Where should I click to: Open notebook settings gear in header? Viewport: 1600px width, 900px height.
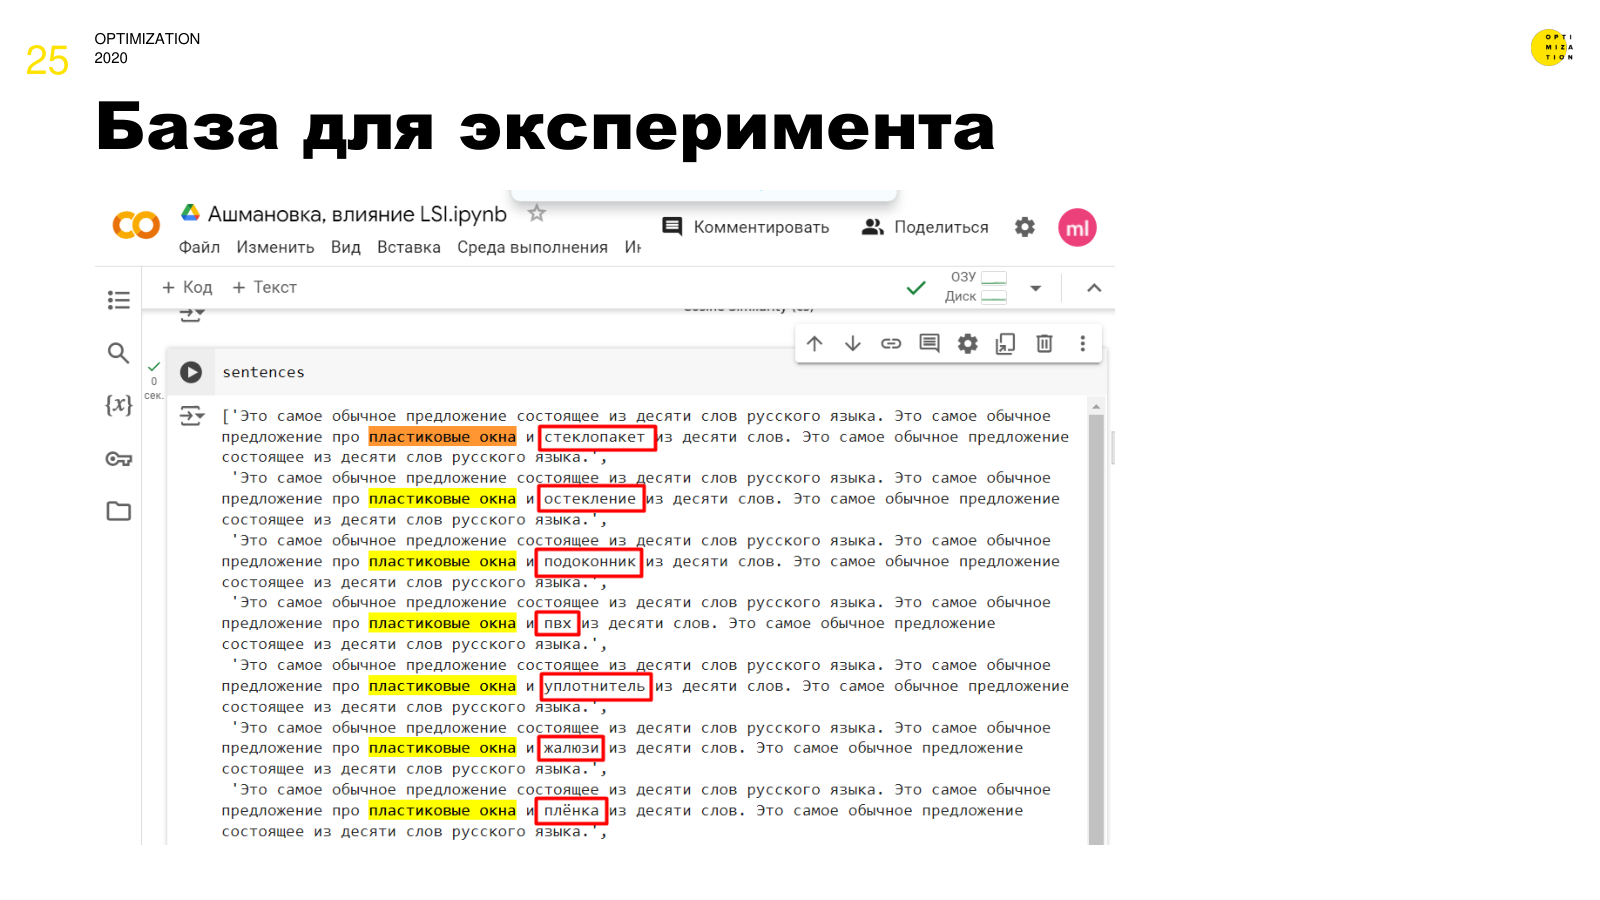click(1025, 227)
